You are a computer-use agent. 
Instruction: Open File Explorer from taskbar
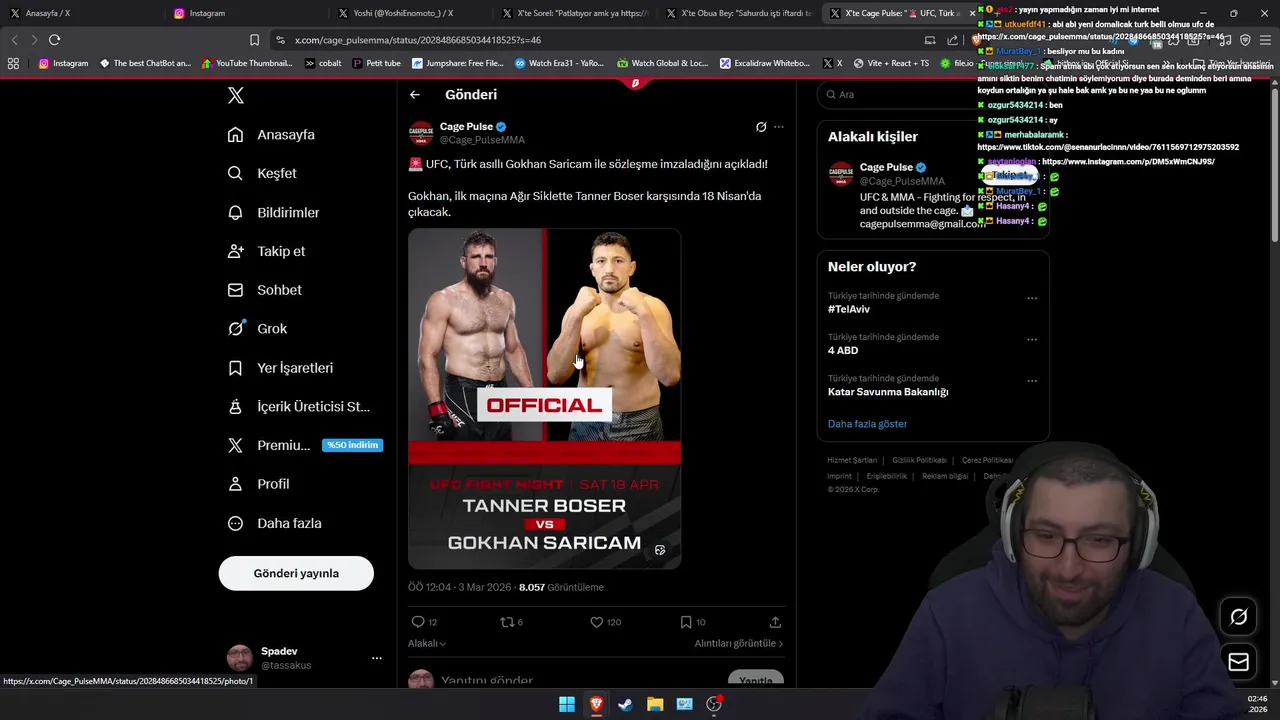click(655, 704)
